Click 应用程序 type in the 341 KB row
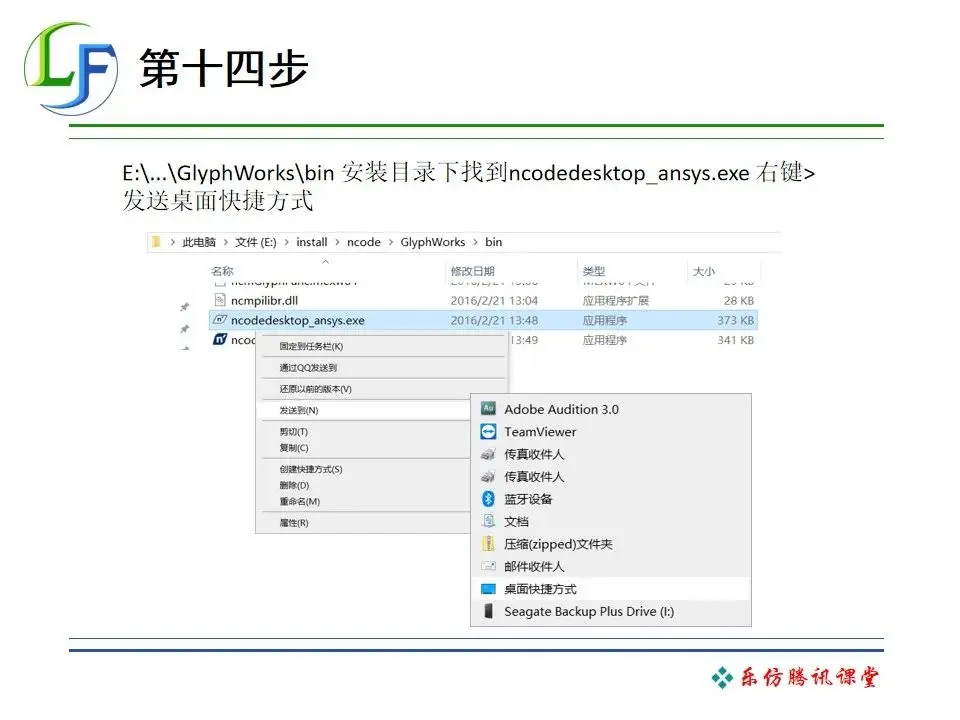Image resolution: width=960 pixels, height=720 pixels. [x=604, y=340]
